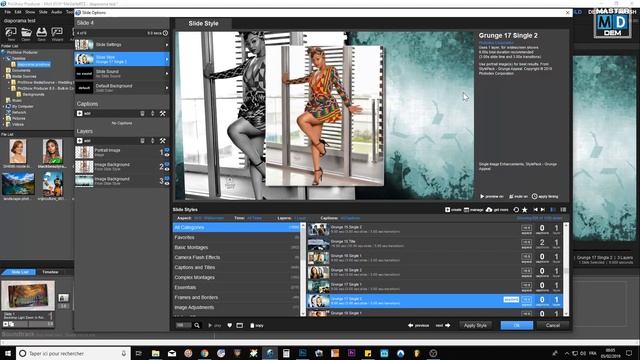Click the circle icon beside the star
The image size is (640, 360).
tap(516, 210)
